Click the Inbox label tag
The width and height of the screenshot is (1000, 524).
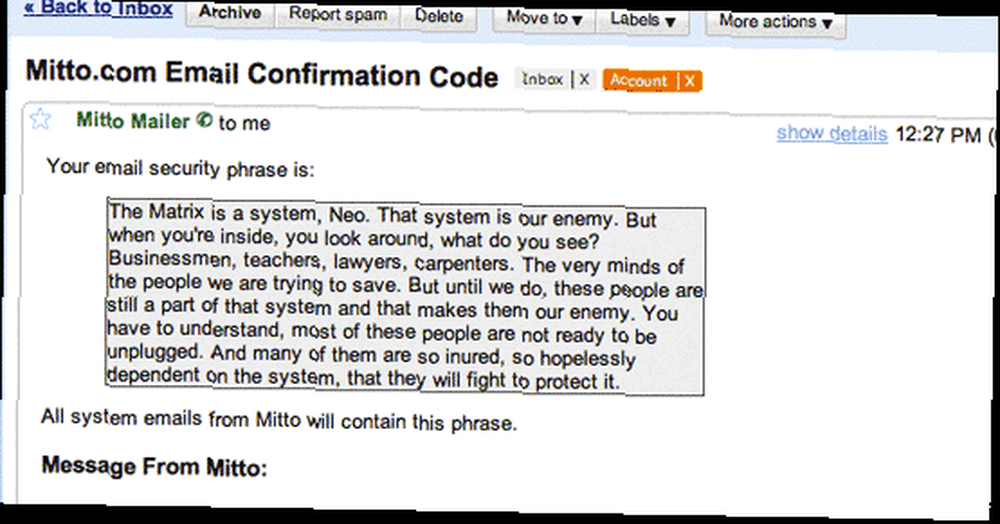[x=543, y=79]
